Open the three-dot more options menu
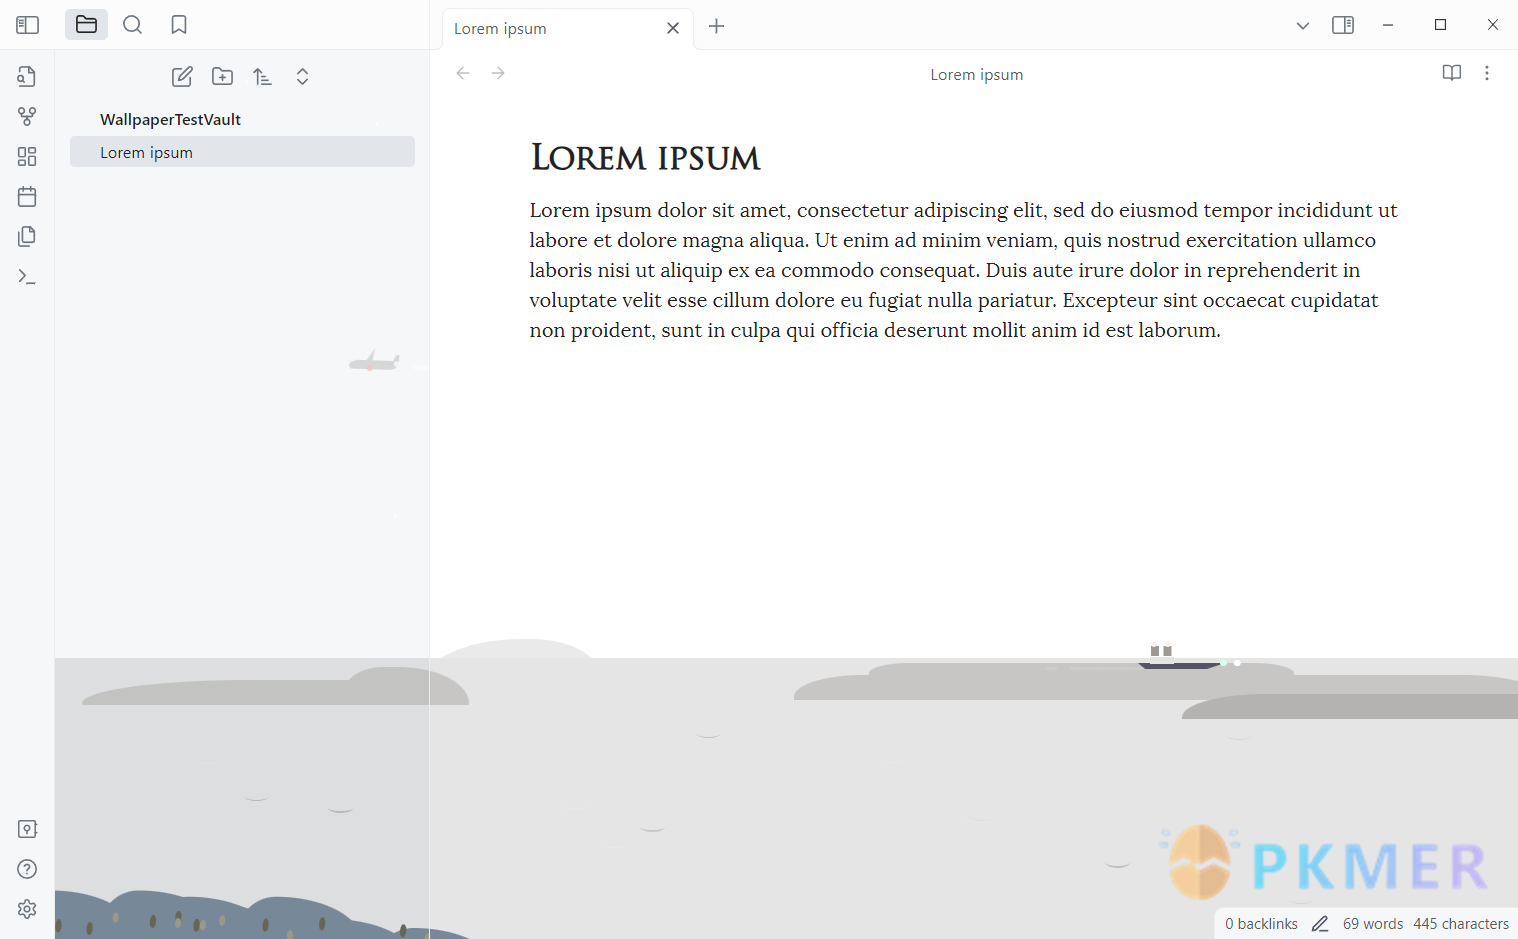The width and height of the screenshot is (1518, 939). [1487, 73]
